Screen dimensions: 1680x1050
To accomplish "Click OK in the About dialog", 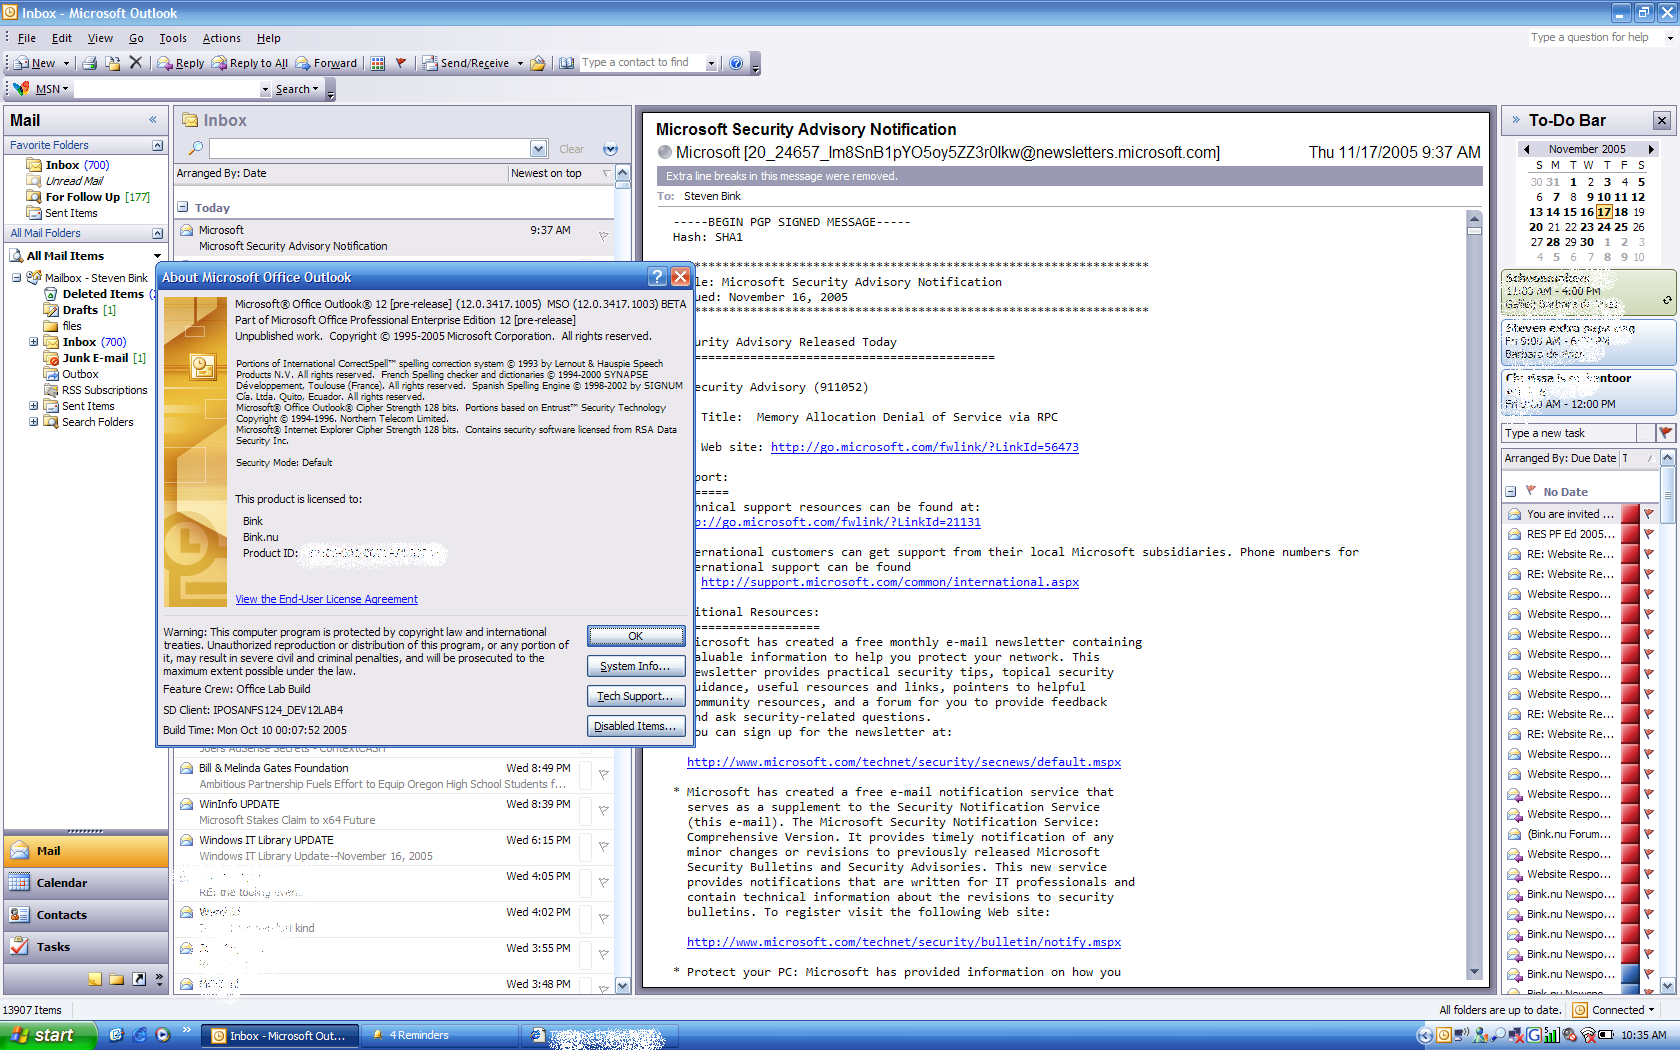I will coord(636,636).
